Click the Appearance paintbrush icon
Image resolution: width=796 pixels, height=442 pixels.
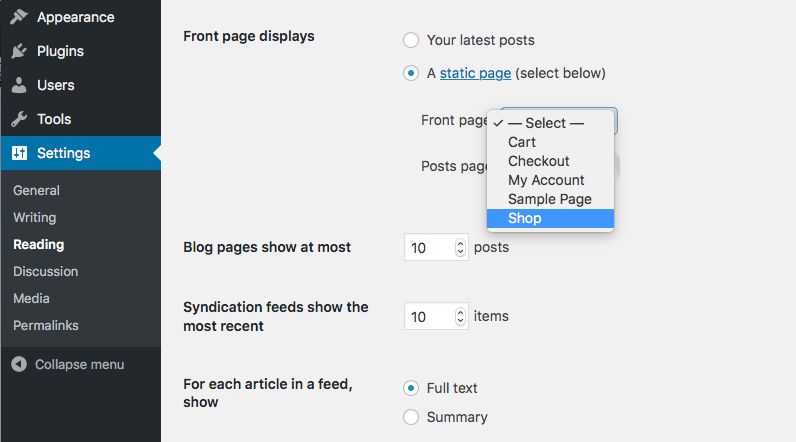coord(19,17)
